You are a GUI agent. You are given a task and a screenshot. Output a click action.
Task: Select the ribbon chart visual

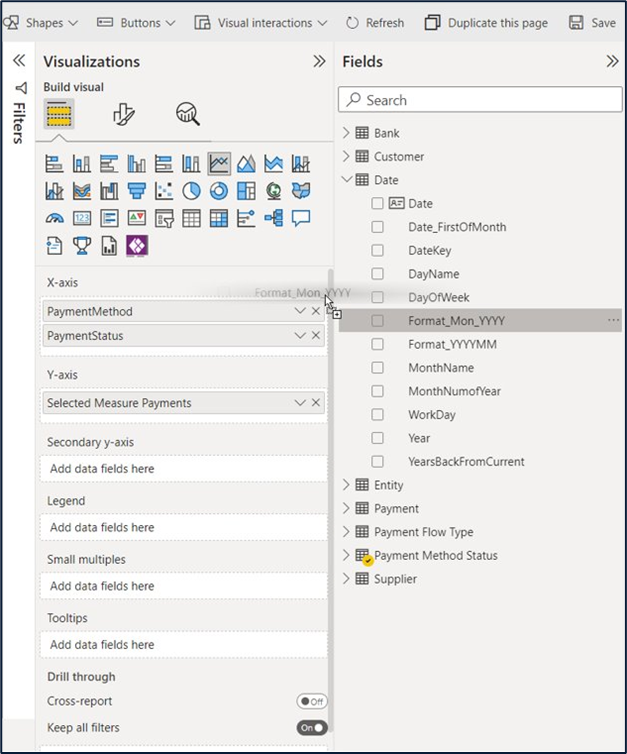click(82, 191)
